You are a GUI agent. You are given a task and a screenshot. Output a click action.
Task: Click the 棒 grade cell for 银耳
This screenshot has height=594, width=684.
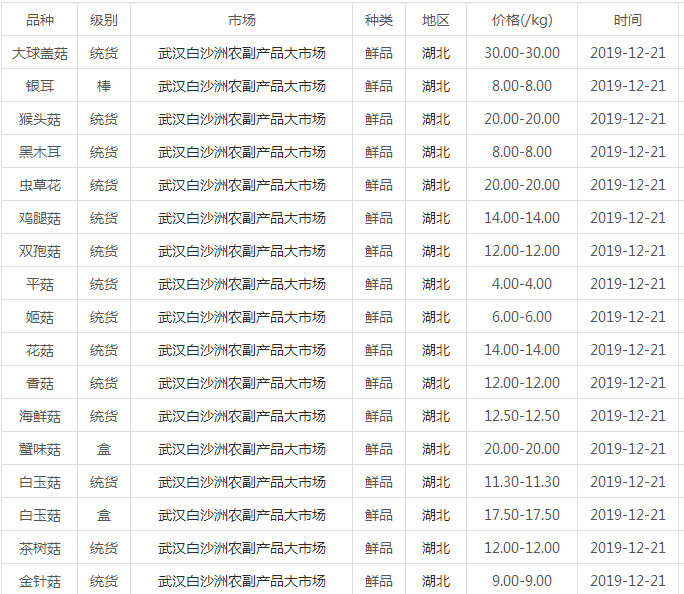click(104, 86)
